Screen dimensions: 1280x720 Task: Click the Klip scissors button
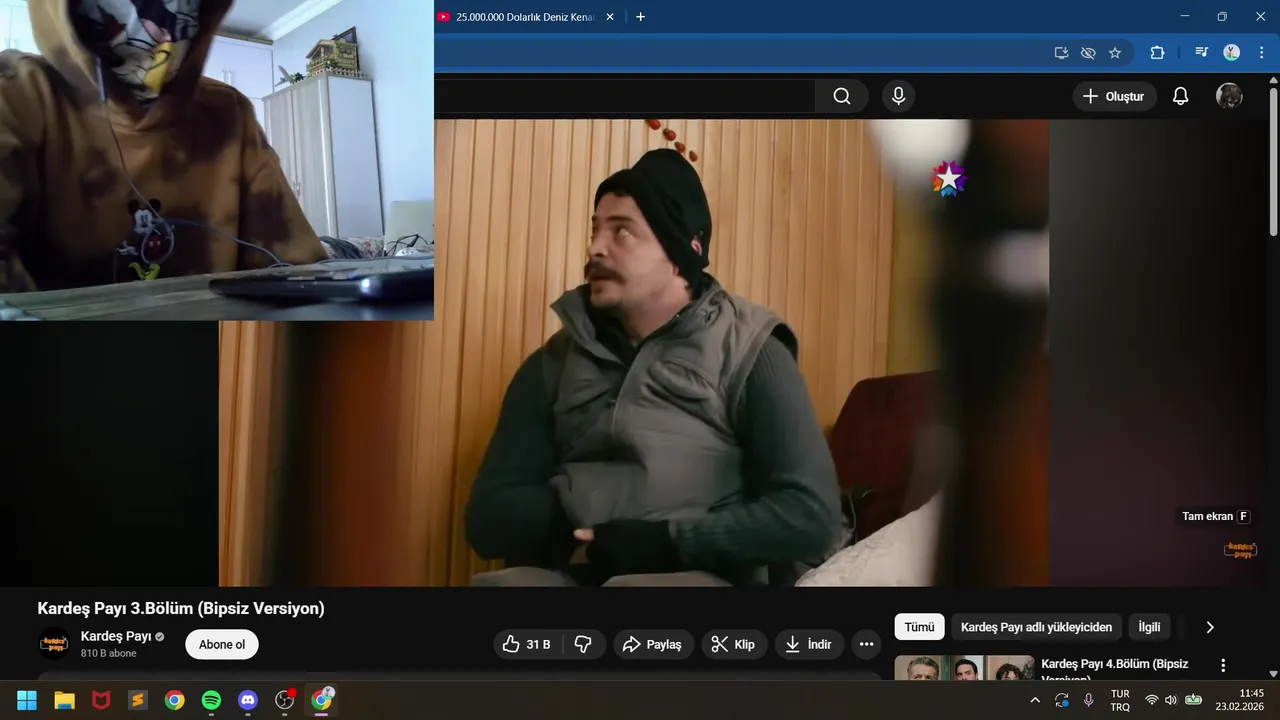(734, 644)
